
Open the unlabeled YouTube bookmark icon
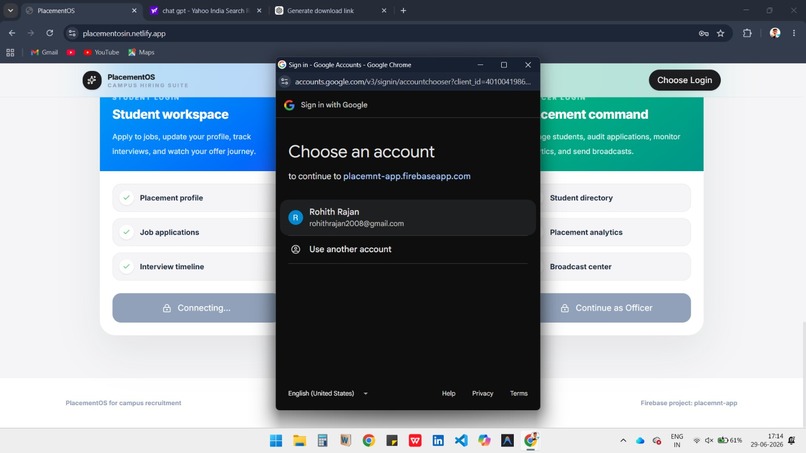pyautogui.click(x=71, y=52)
